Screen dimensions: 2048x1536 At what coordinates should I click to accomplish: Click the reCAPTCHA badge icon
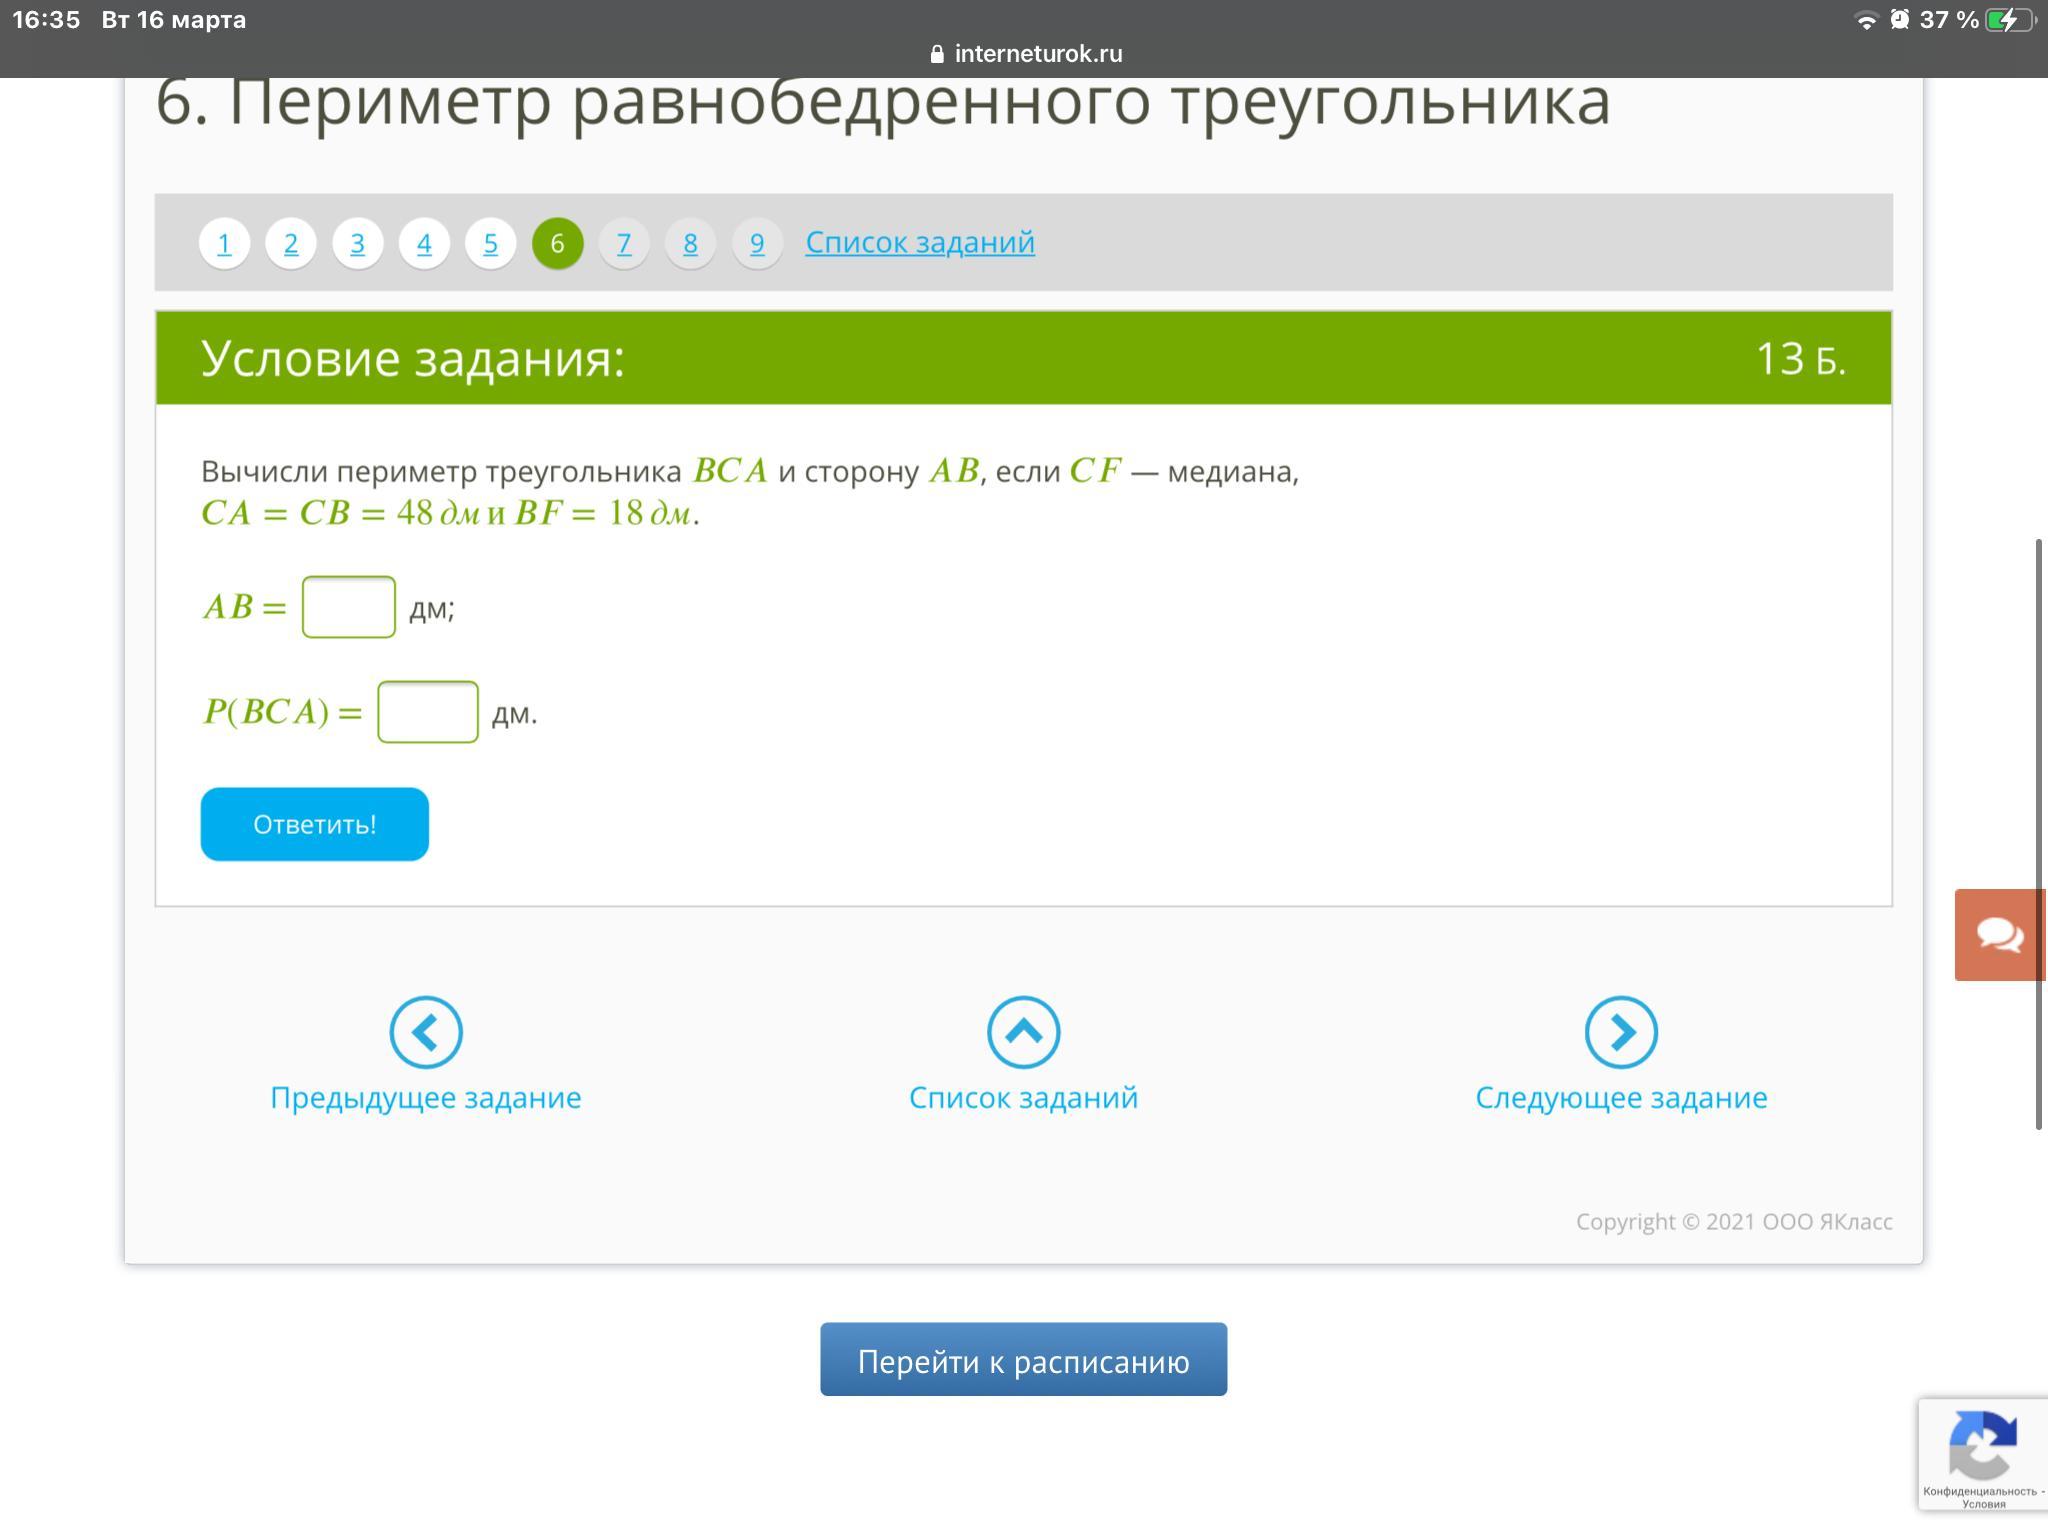tap(1982, 1444)
